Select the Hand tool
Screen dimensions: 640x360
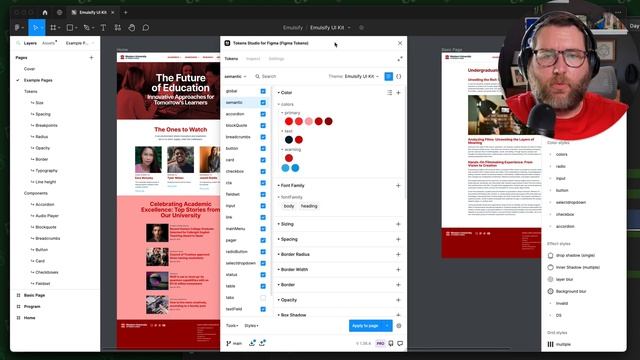click(x=131, y=28)
